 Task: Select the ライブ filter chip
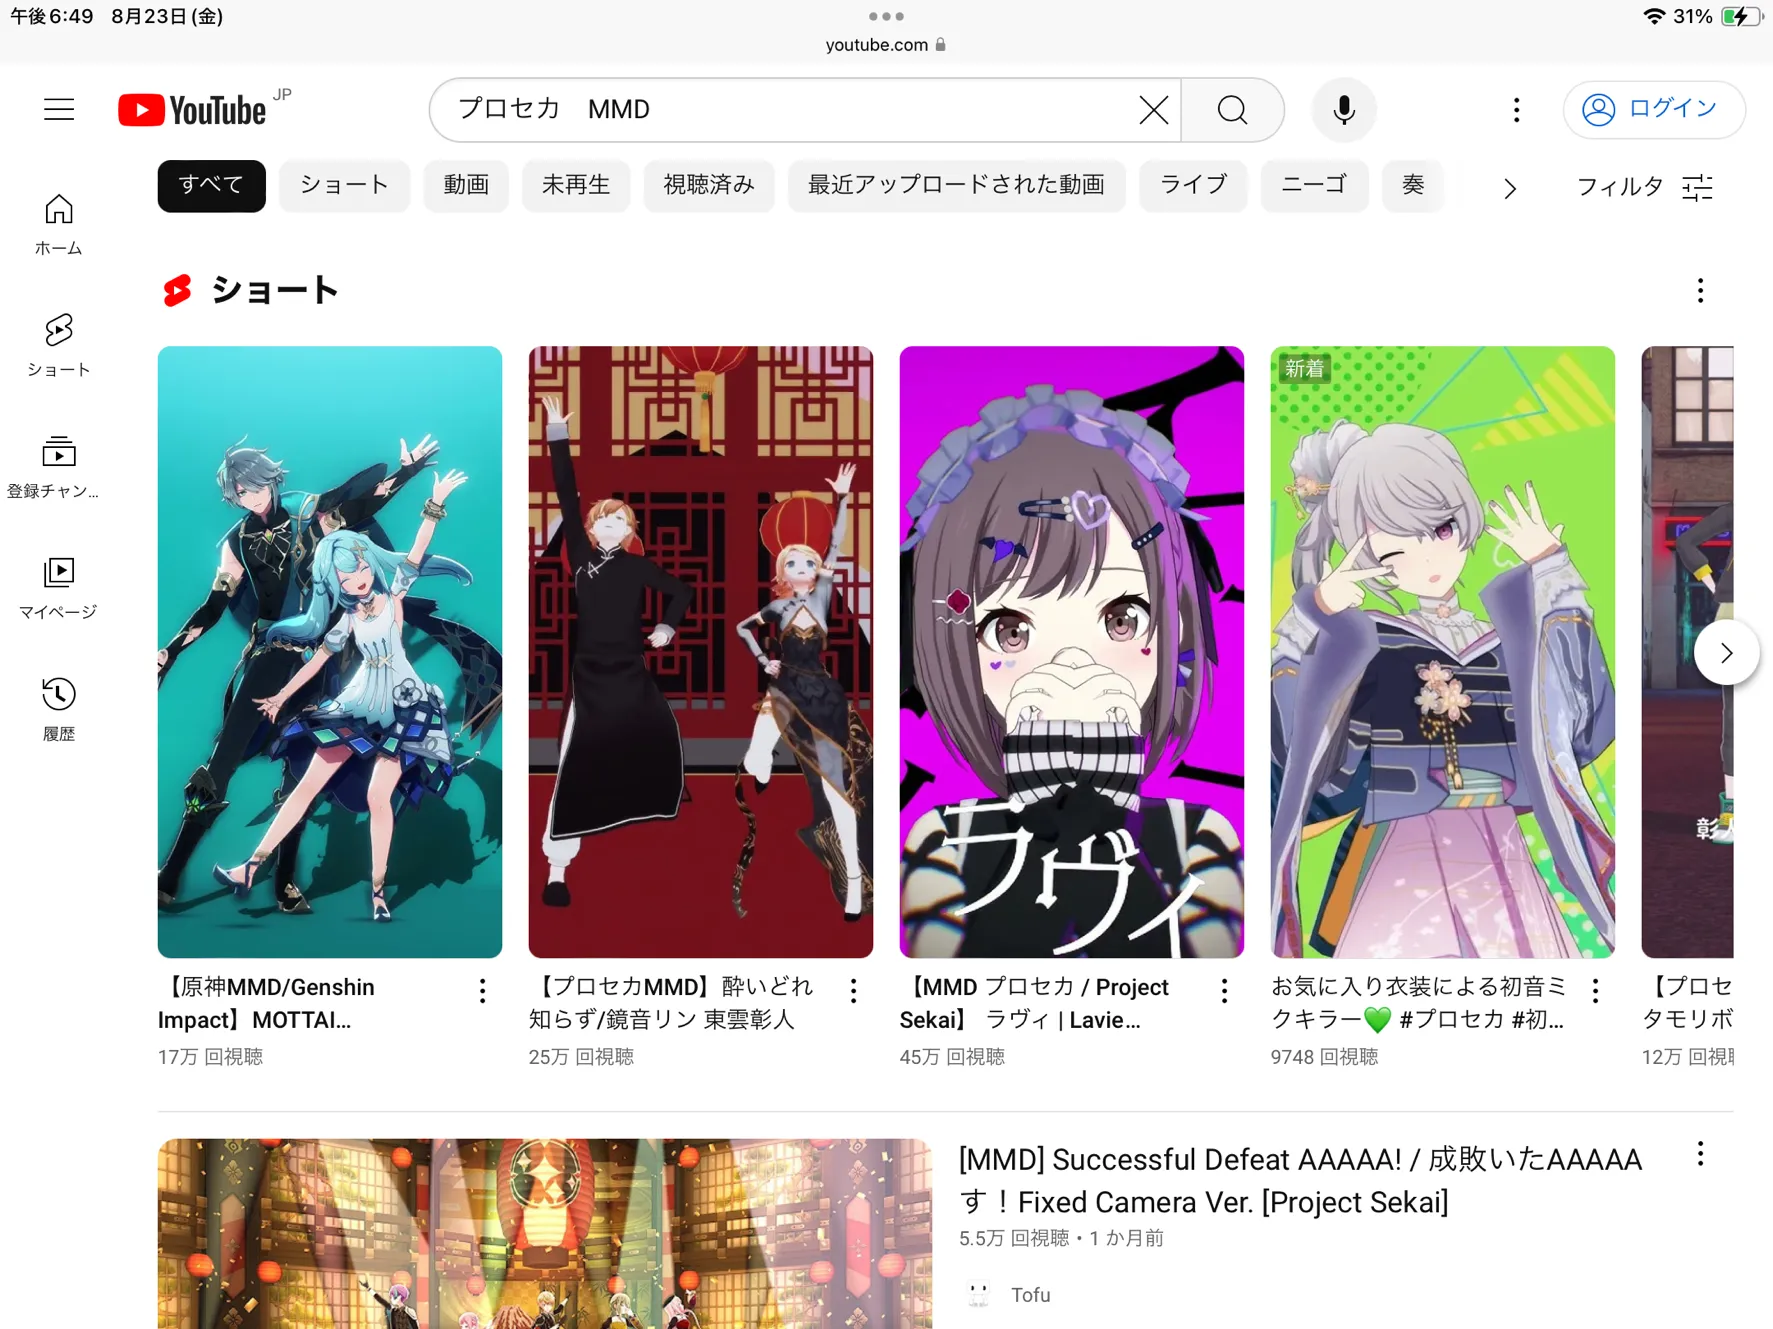point(1193,185)
